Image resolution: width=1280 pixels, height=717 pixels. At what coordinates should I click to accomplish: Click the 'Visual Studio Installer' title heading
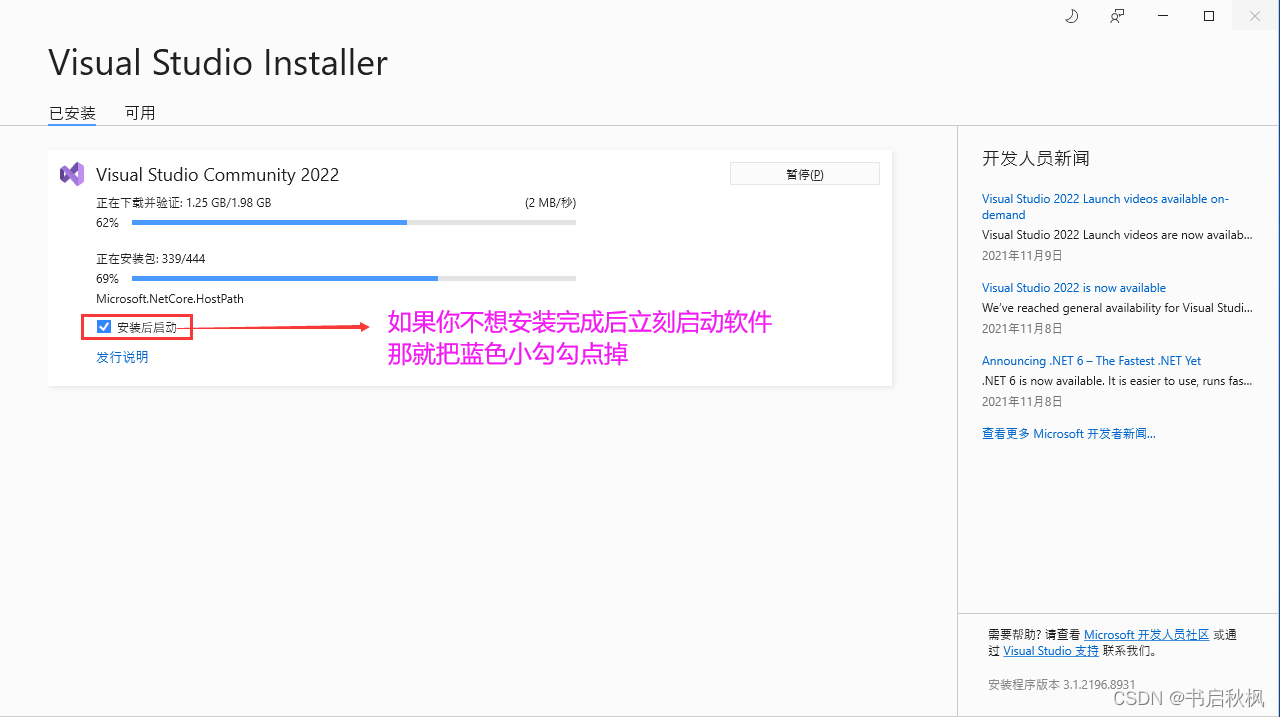click(218, 63)
